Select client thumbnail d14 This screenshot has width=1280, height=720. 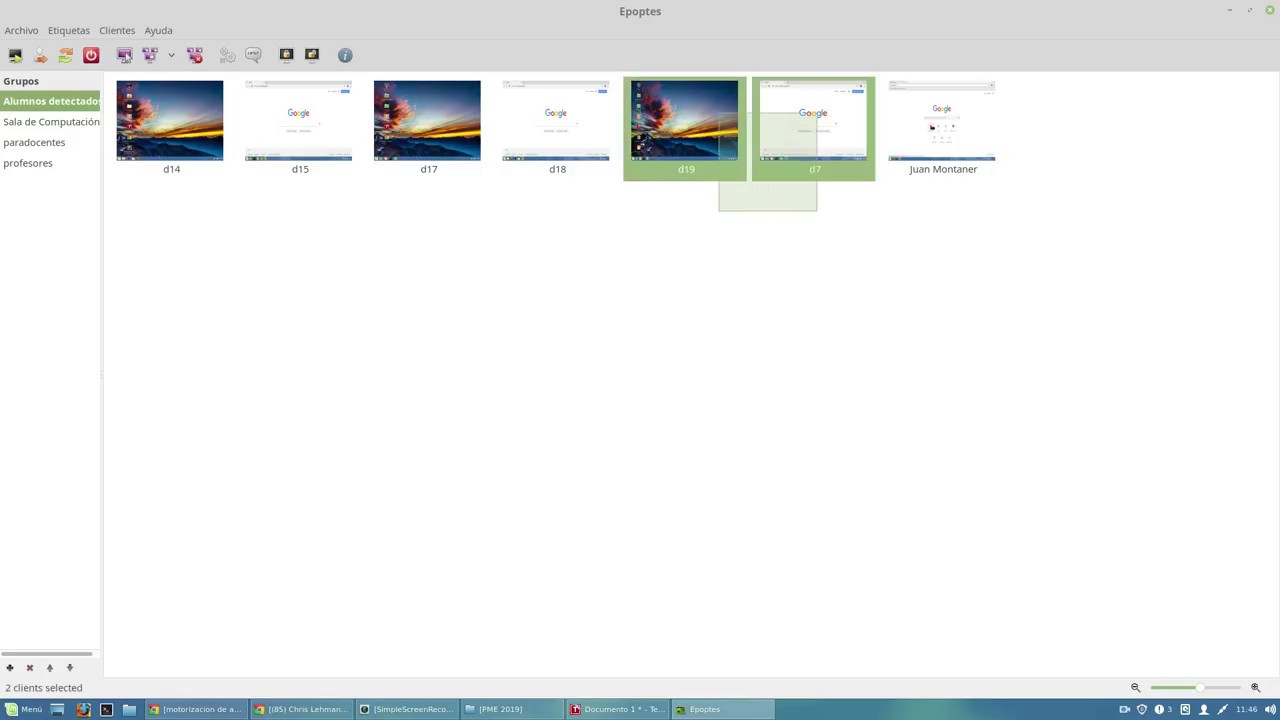(x=170, y=121)
